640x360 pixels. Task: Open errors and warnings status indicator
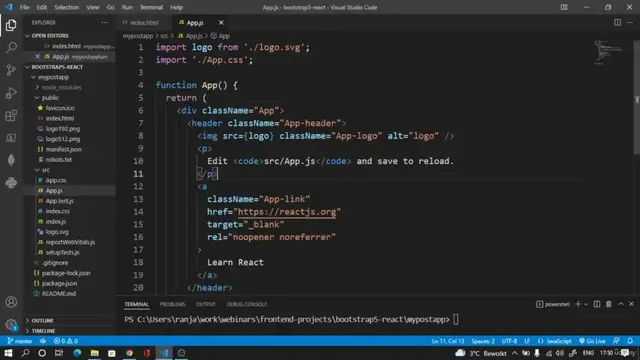coord(66,341)
